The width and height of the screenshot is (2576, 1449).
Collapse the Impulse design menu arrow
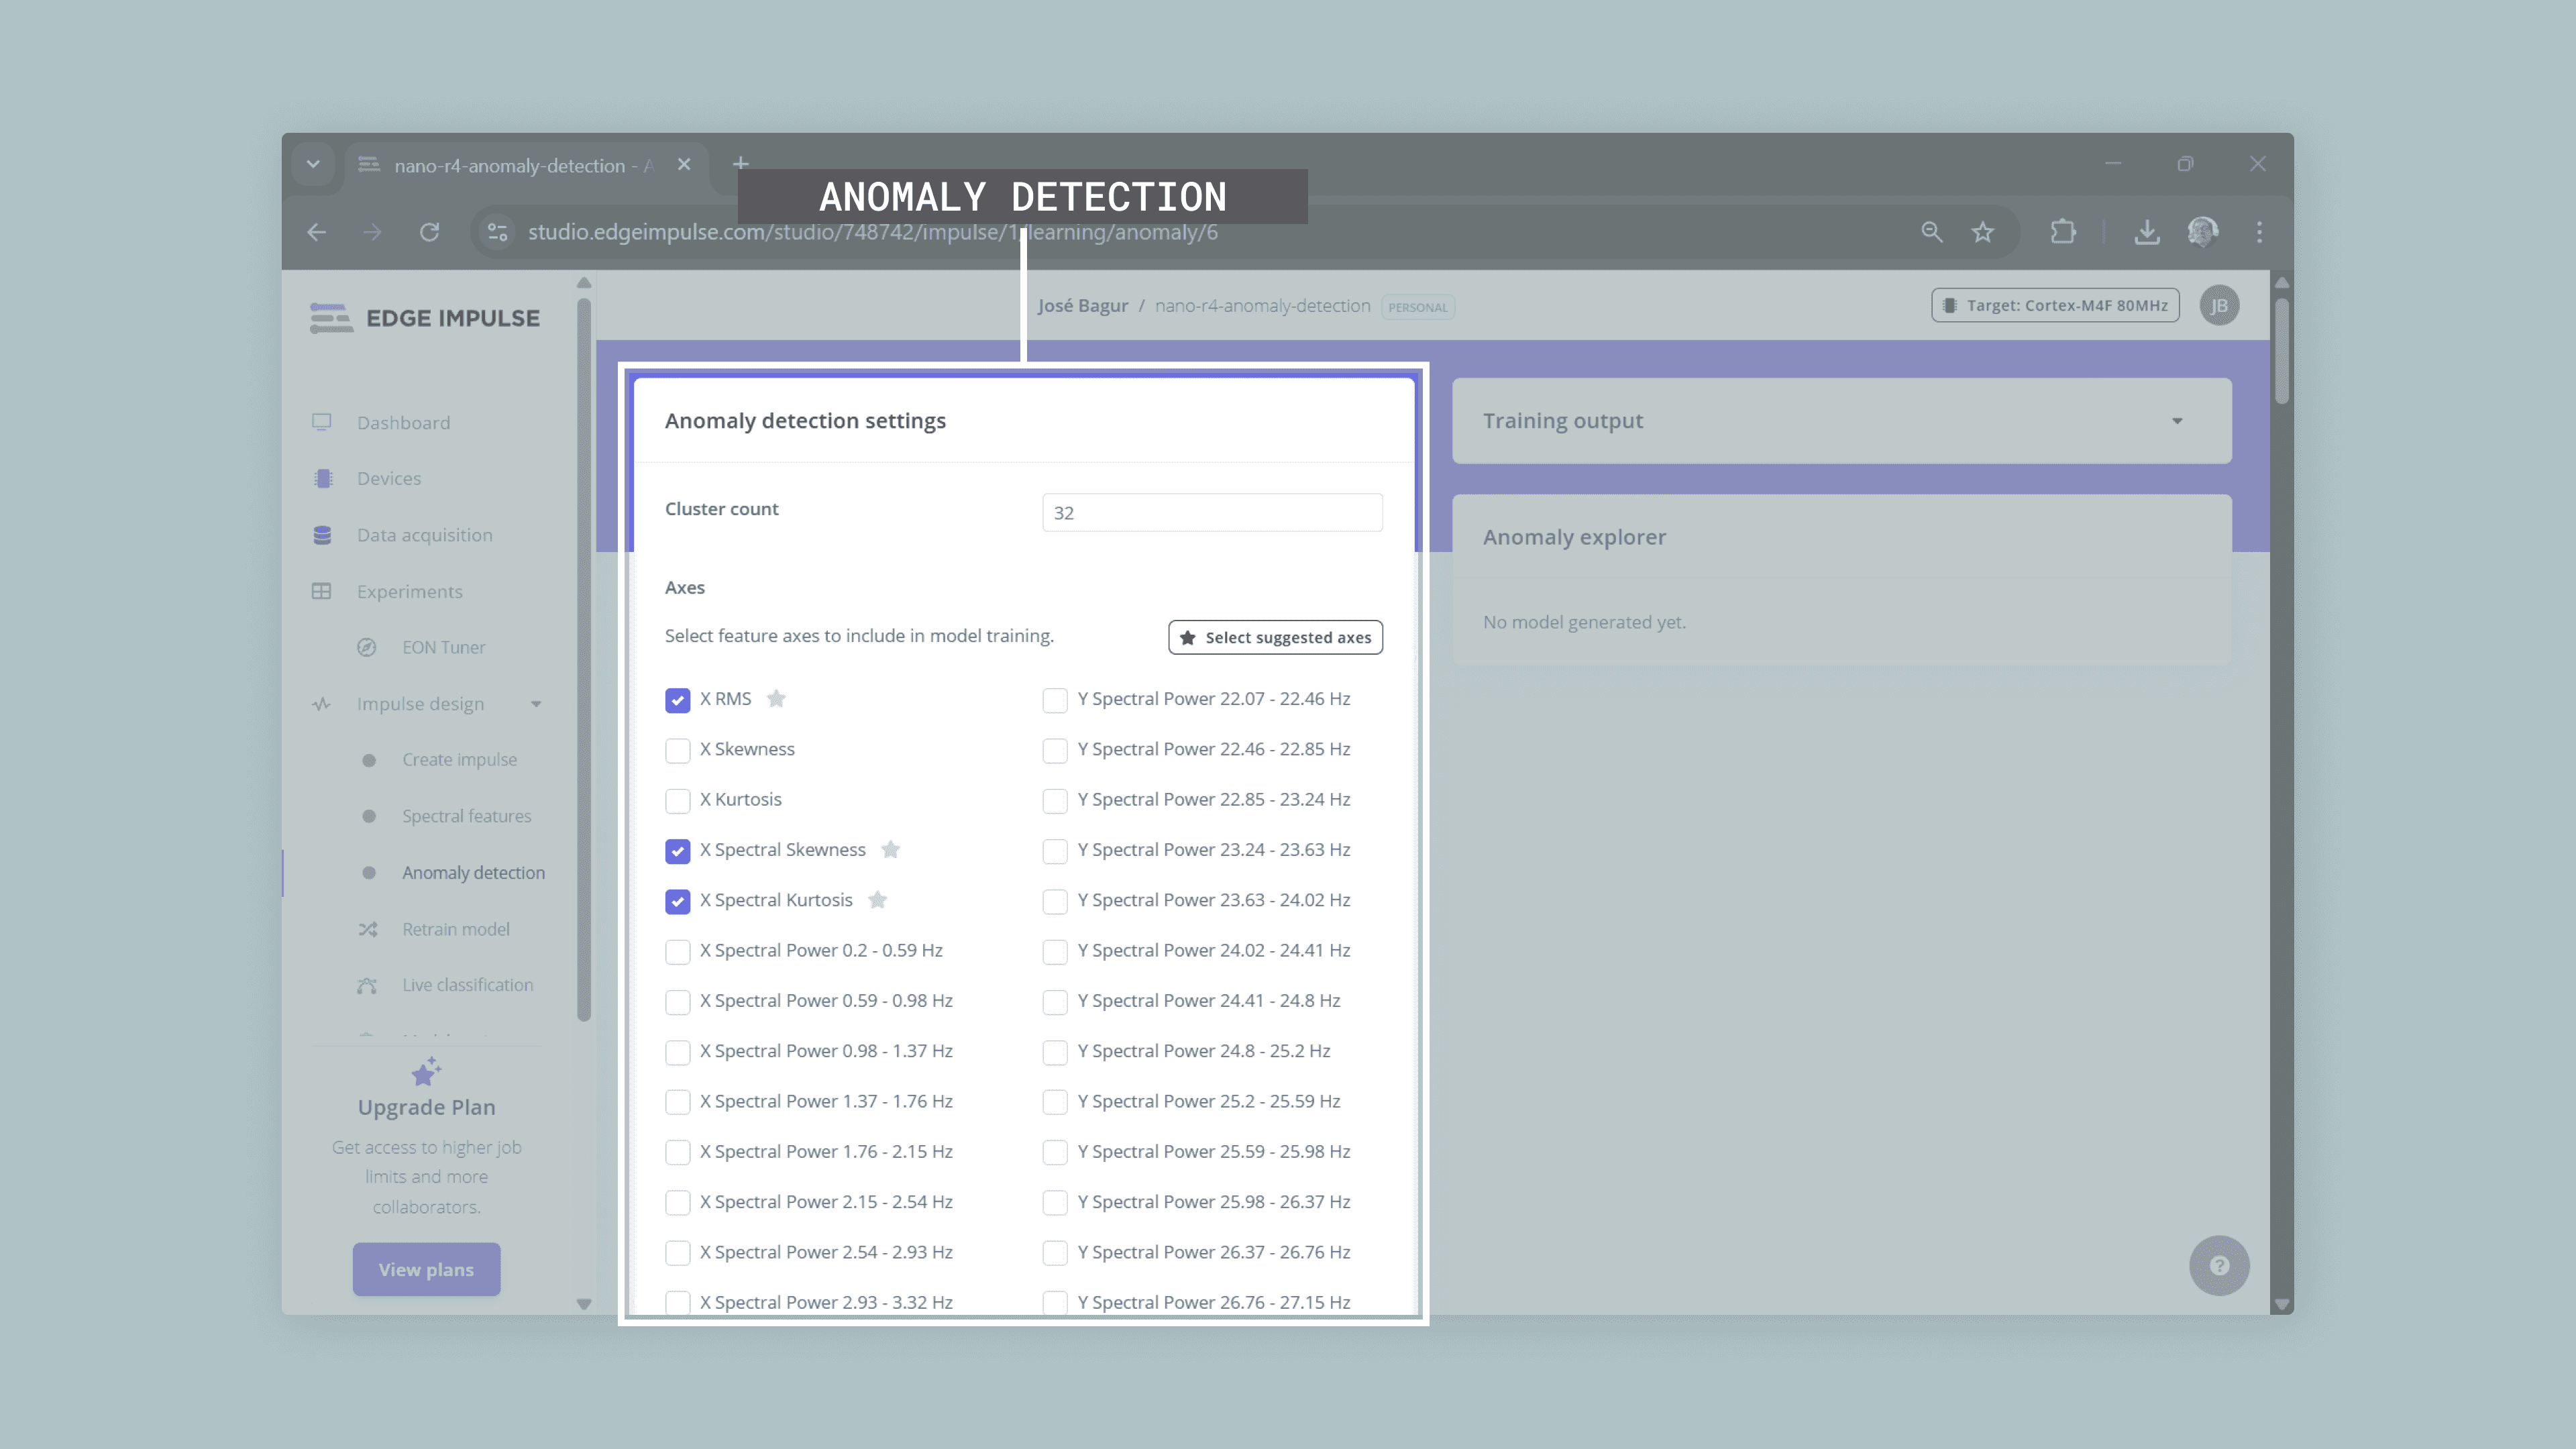point(536,704)
